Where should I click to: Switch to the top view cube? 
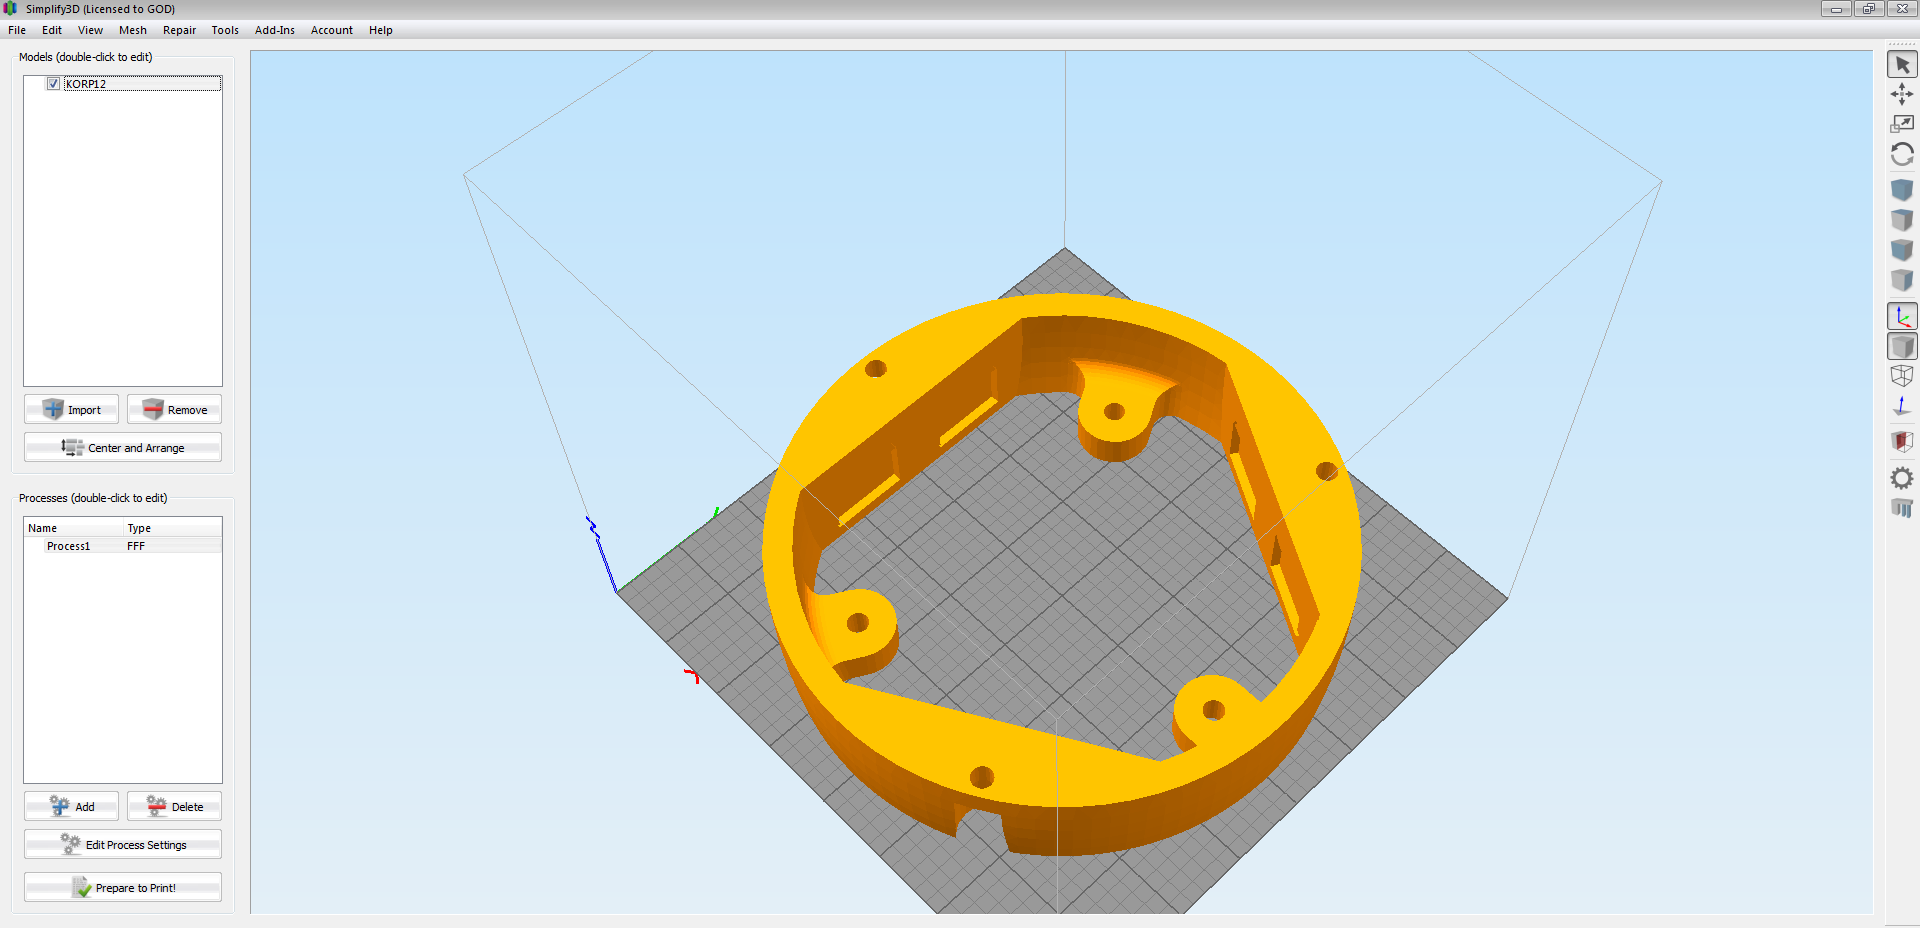[x=1902, y=220]
